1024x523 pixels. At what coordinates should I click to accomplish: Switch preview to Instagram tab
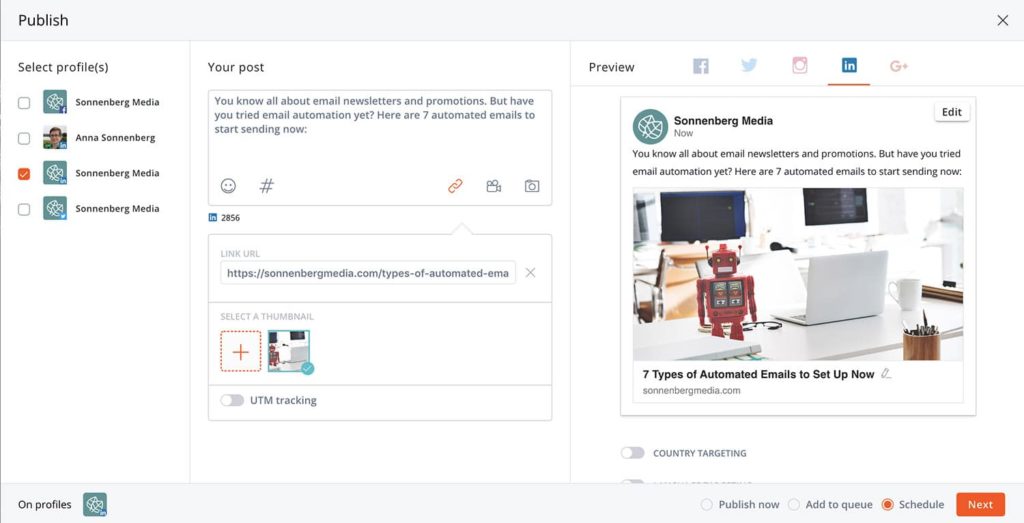pyautogui.click(x=799, y=66)
